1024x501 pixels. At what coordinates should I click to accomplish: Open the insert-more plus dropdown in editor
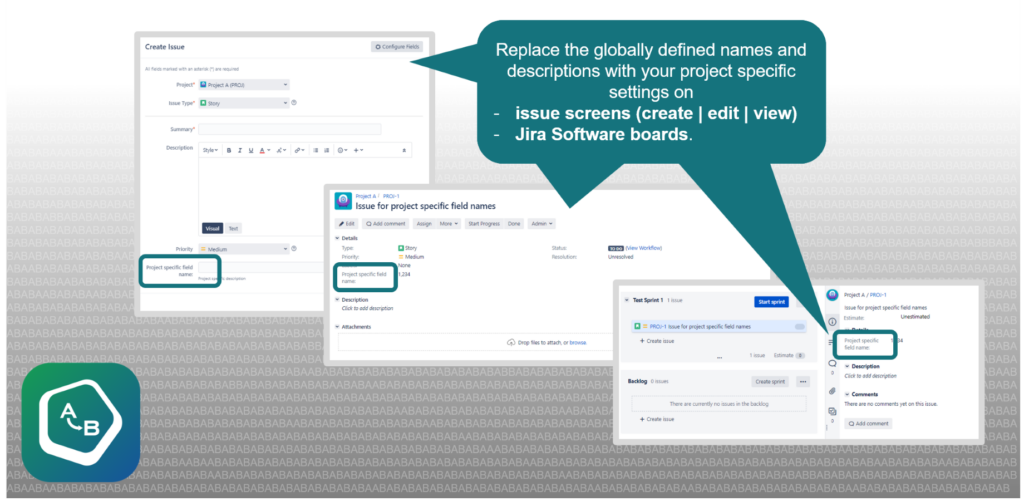click(359, 150)
